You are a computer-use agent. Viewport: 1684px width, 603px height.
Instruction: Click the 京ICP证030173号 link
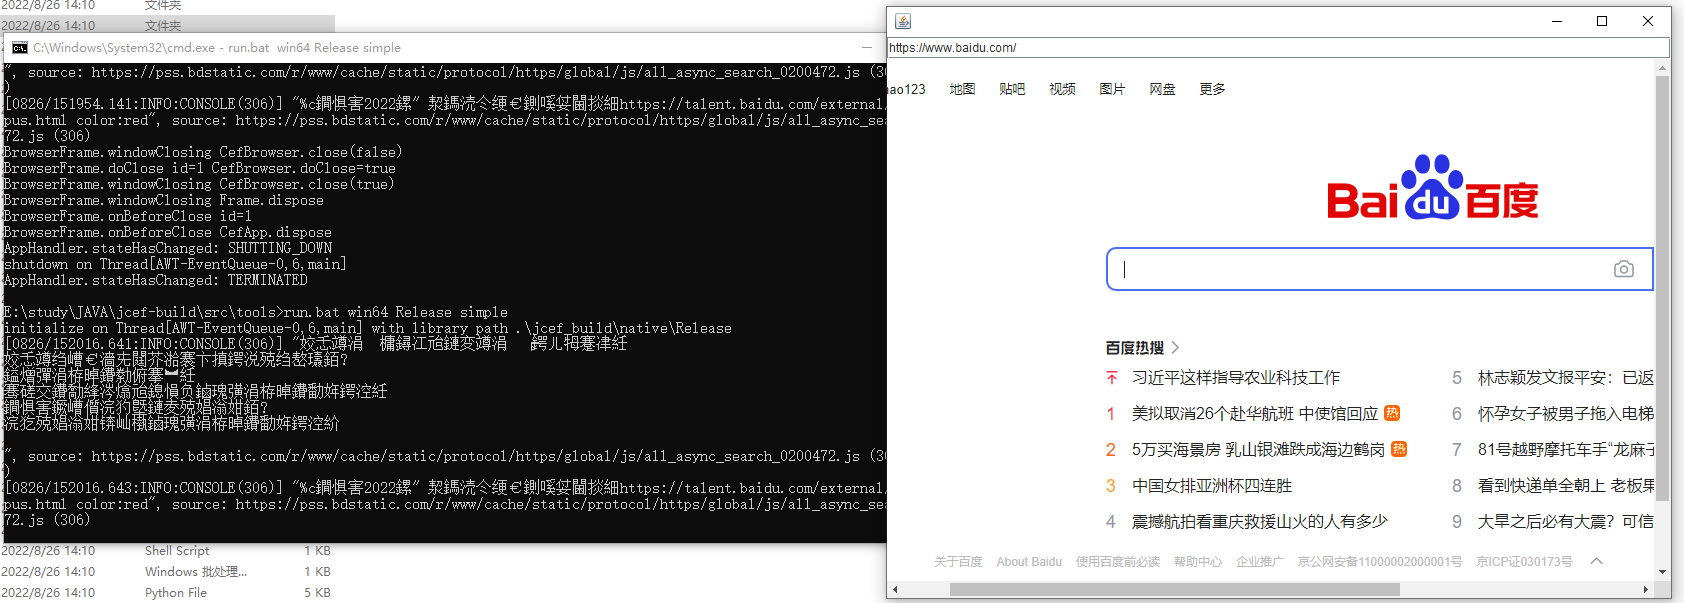click(1524, 562)
